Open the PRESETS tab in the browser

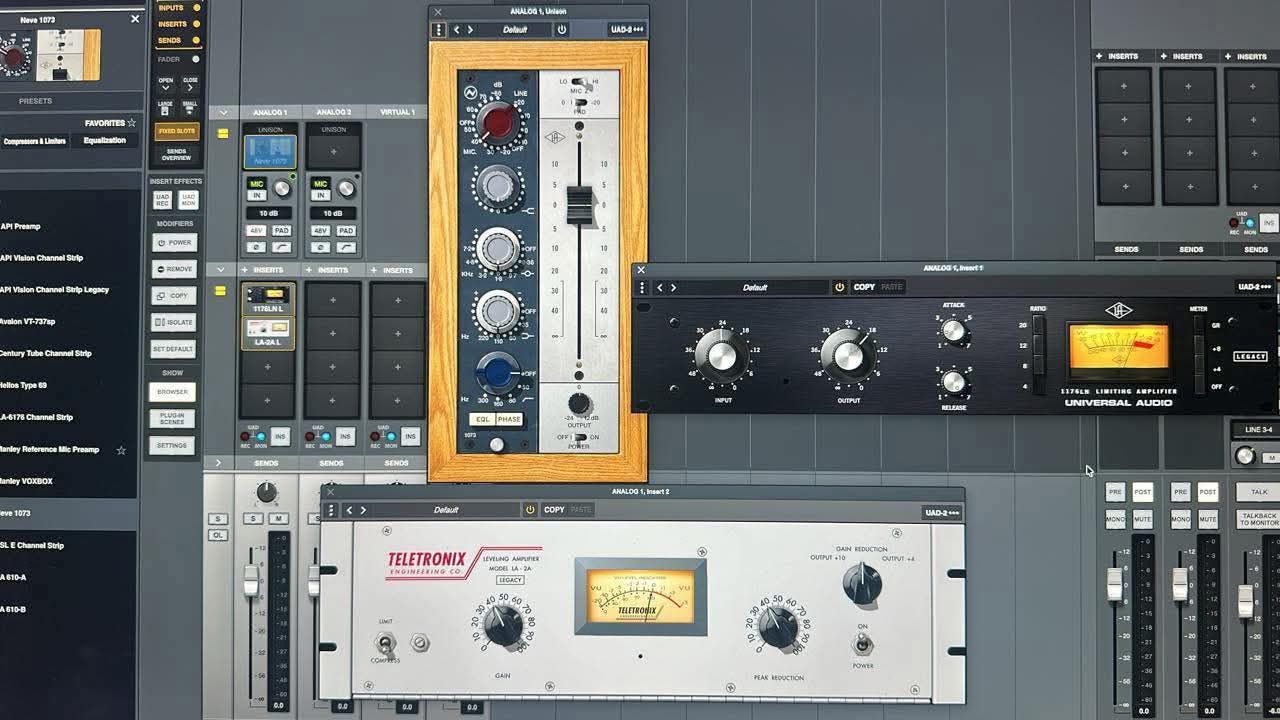tap(36, 101)
